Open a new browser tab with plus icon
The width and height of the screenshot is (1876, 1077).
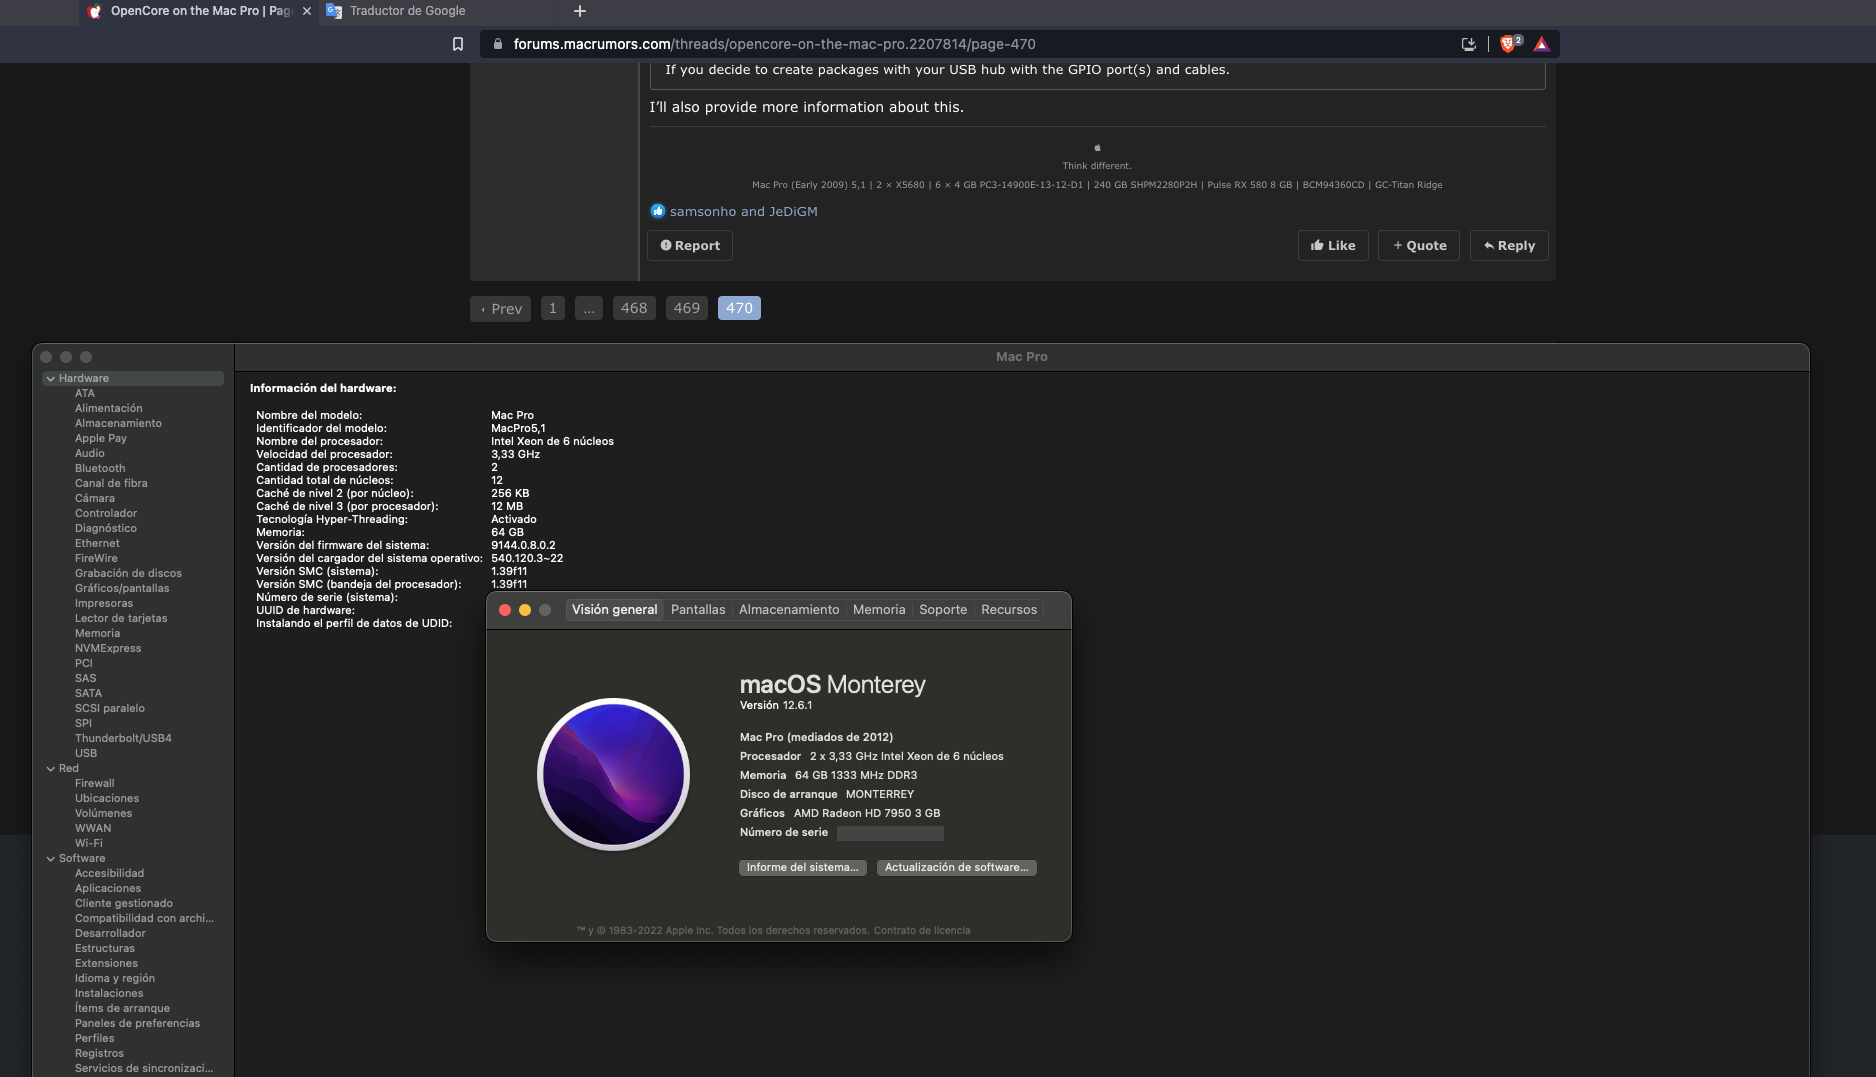point(580,11)
